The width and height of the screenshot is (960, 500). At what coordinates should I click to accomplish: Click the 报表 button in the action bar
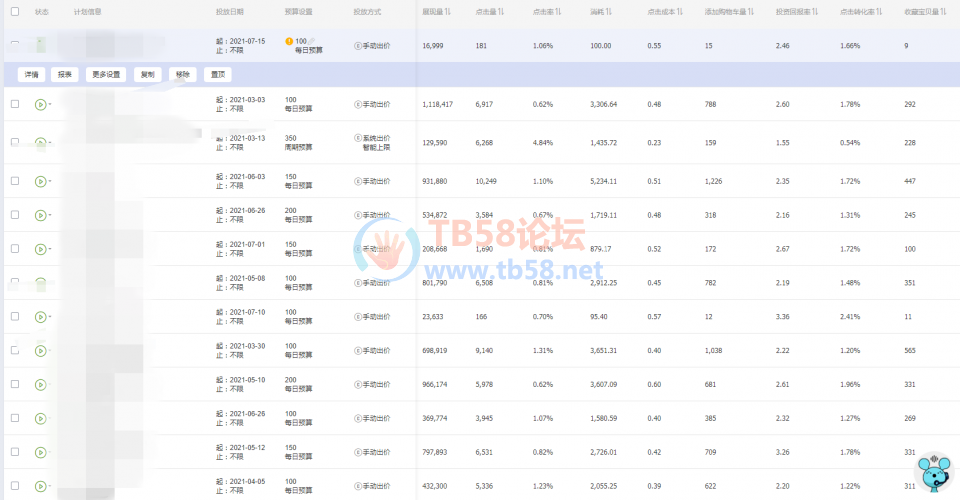pyautogui.click(x=64, y=75)
